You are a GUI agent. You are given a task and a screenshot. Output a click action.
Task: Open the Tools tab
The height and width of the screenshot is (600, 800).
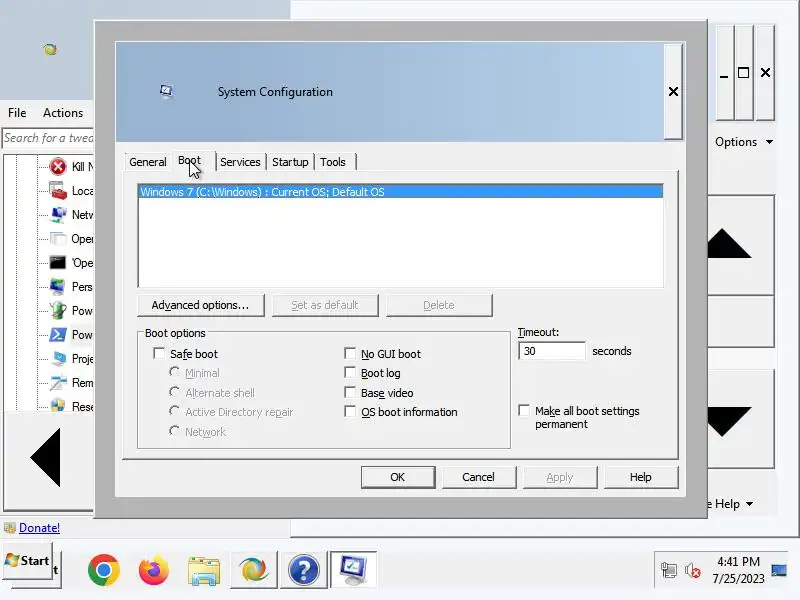tap(333, 162)
